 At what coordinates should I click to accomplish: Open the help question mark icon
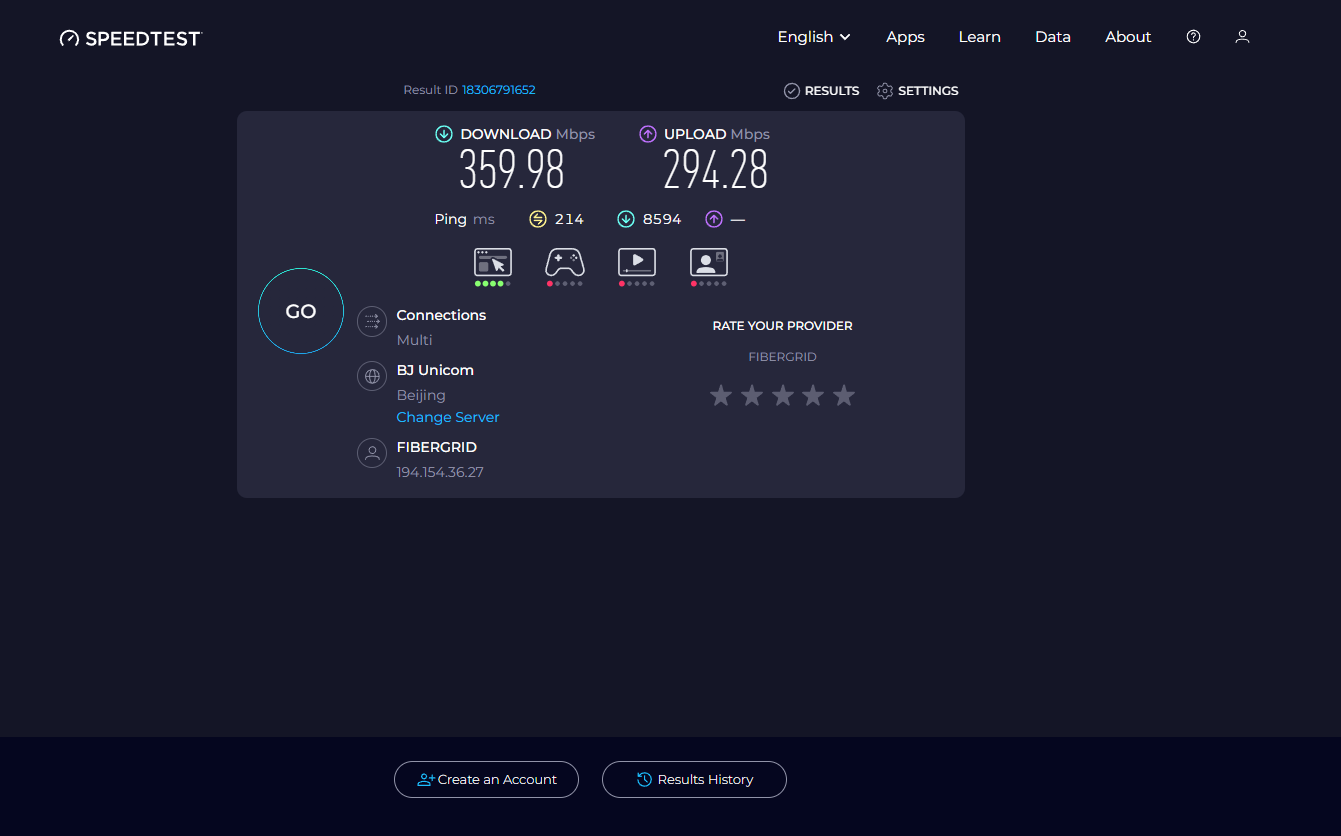pos(1193,36)
